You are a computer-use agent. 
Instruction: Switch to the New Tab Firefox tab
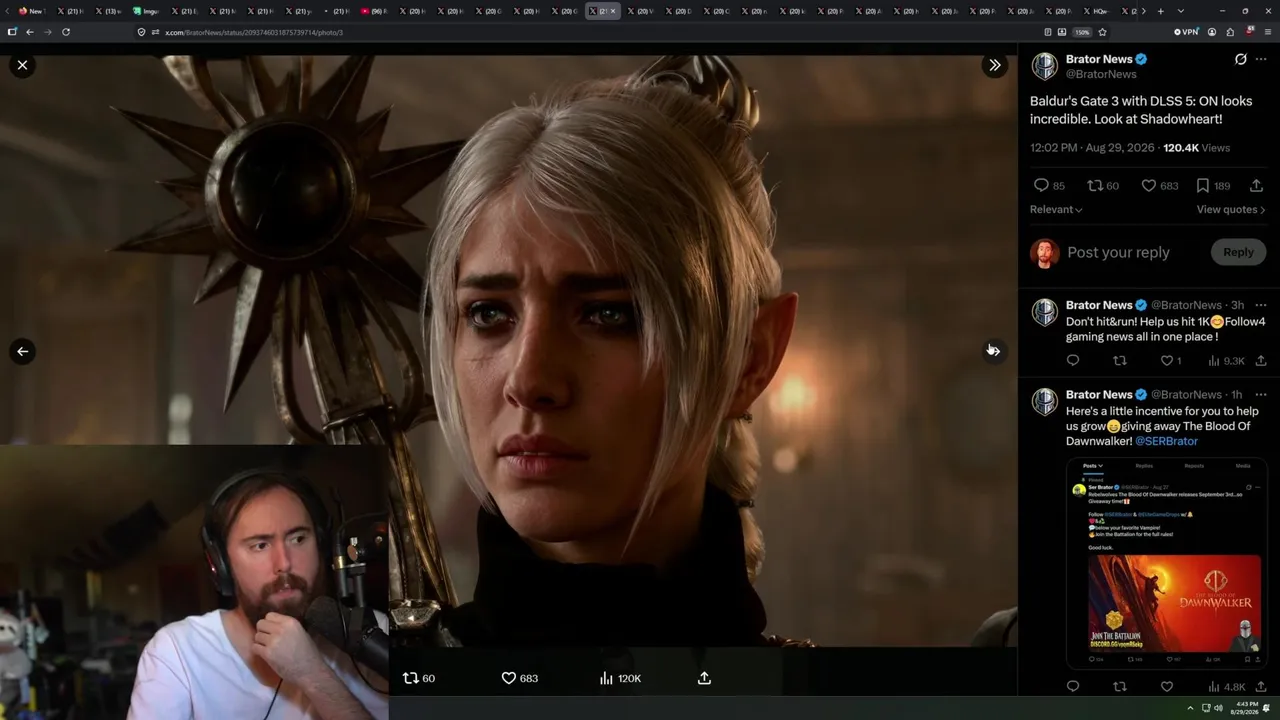click(32, 11)
